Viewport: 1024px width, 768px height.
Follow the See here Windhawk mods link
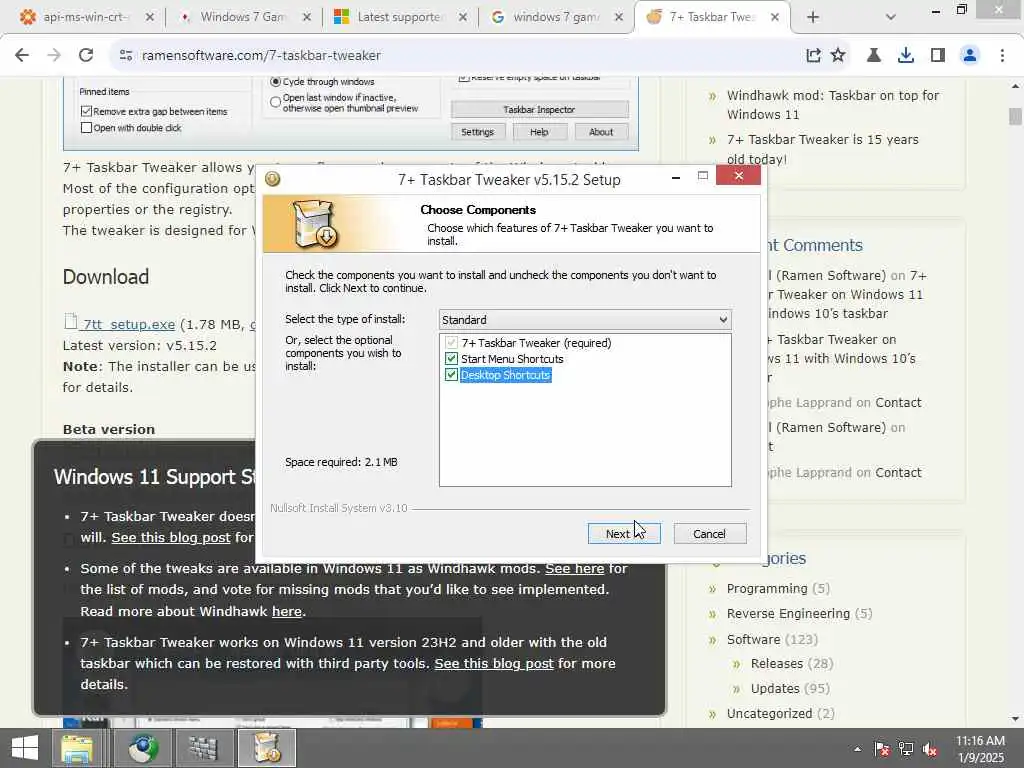click(x=575, y=568)
